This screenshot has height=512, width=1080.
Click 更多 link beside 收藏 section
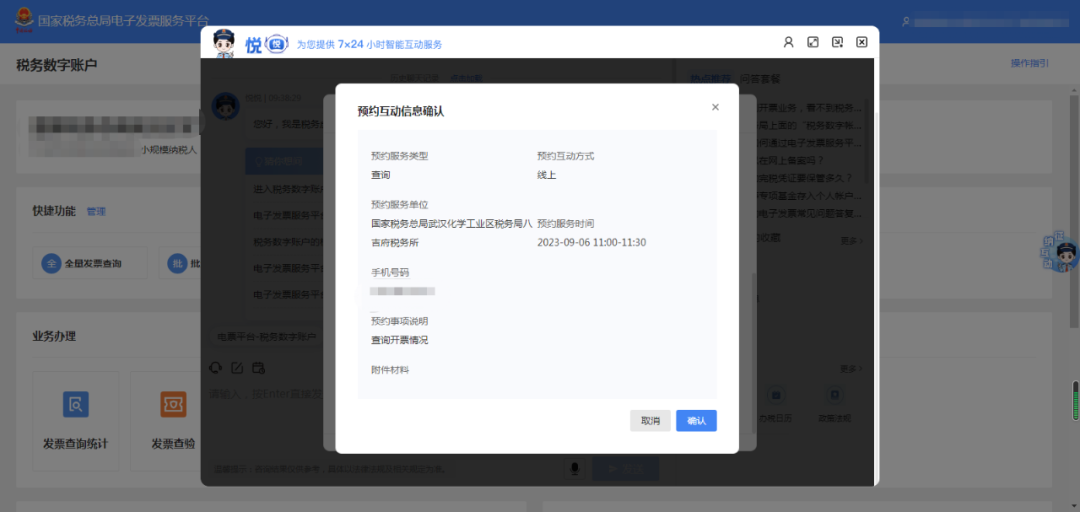tap(851, 241)
